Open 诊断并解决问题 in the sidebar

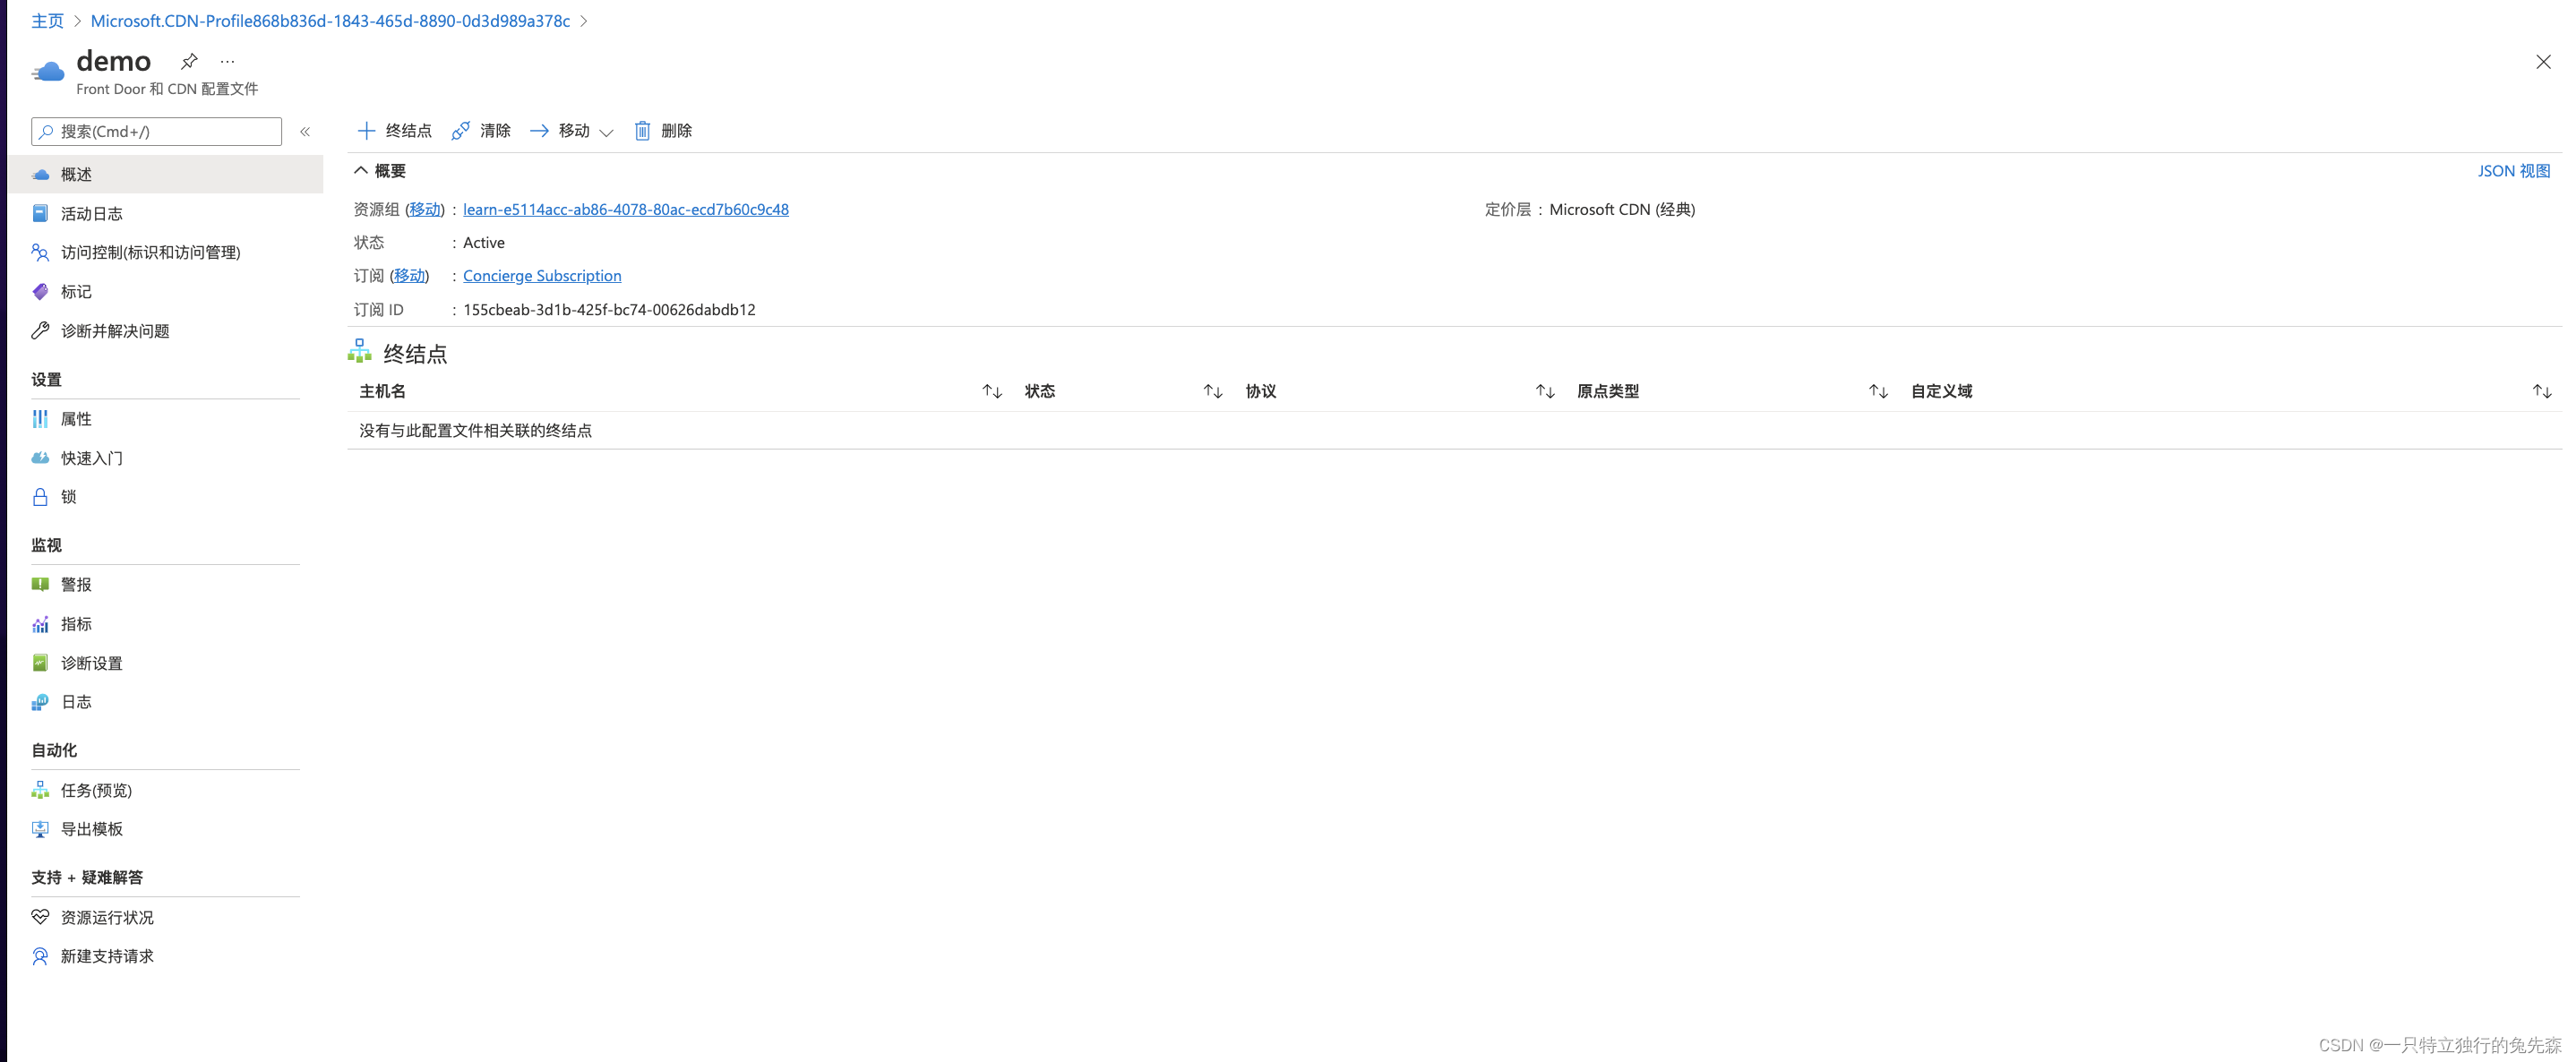(x=115, y=331)
